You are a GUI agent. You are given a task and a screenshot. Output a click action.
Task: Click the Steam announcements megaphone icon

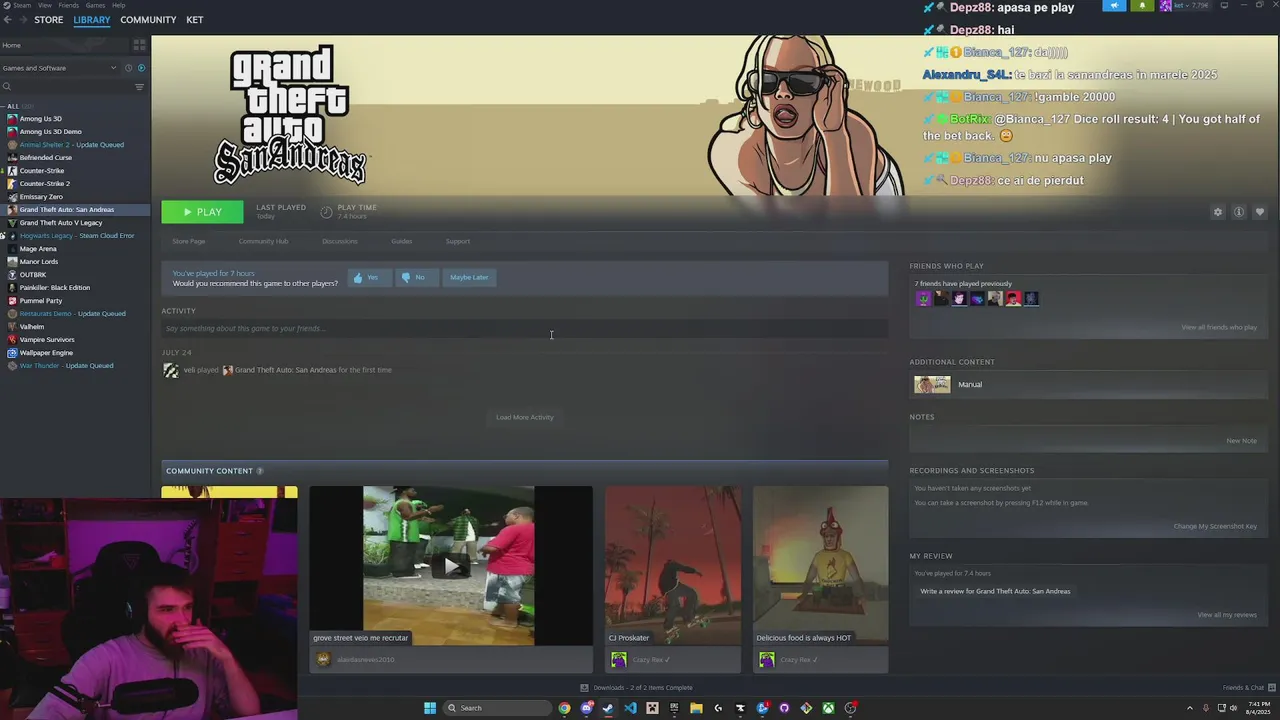pyautogui.click(x=1115, y=5)
